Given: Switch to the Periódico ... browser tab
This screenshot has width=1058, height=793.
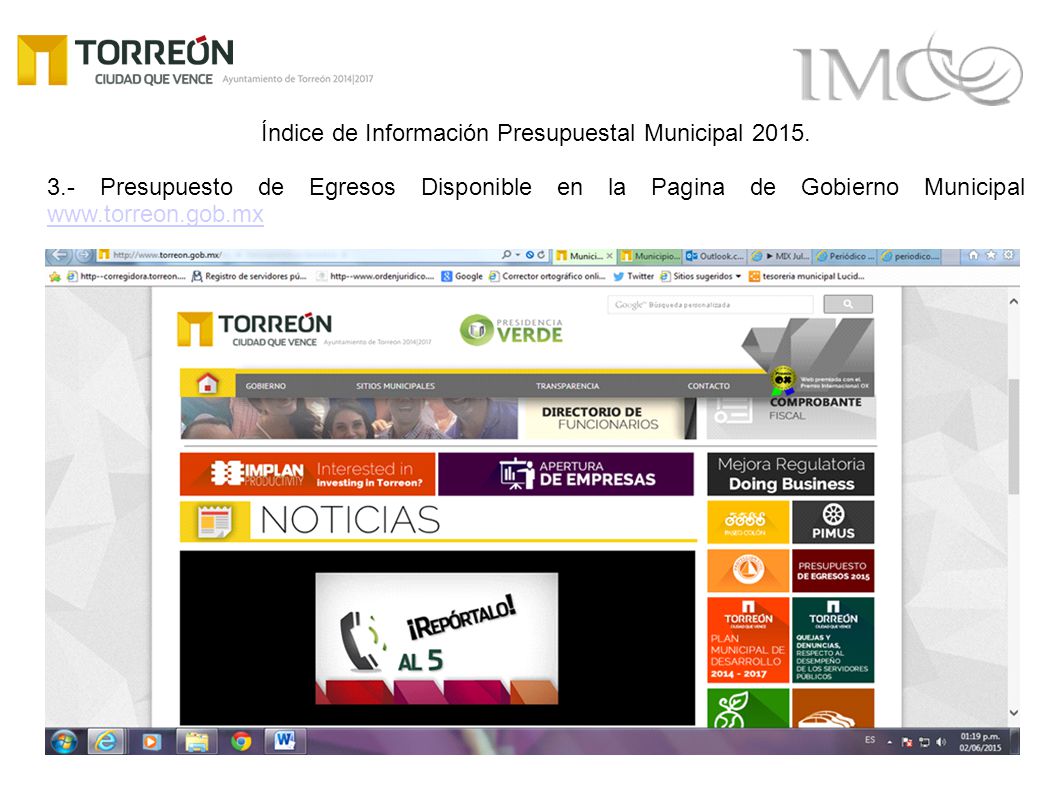Looking at the screenshot, I should pos(845,256).
